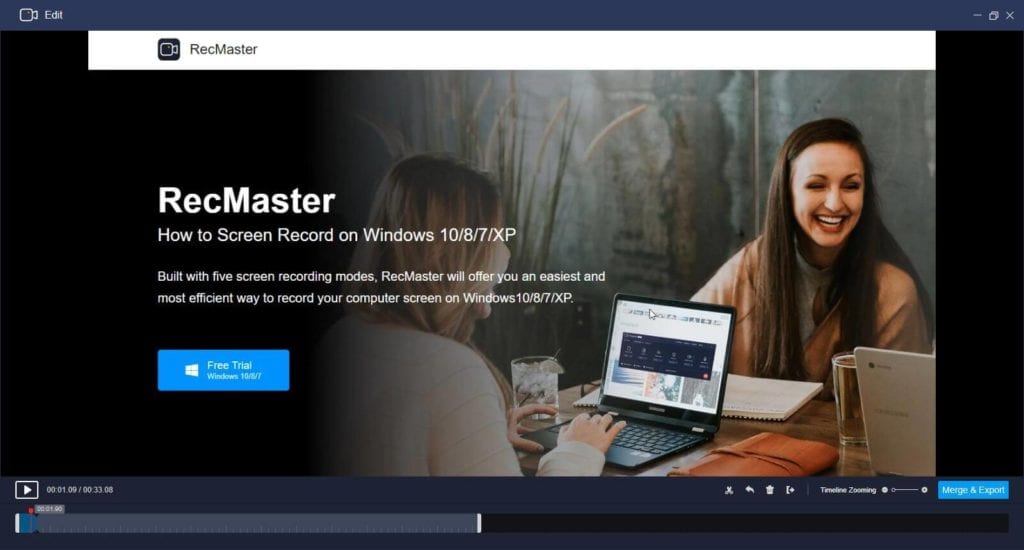Click the 00:01.09 / 00:33.08 time readout
This screenshot has height=550, width=1024.
[80, 490]
